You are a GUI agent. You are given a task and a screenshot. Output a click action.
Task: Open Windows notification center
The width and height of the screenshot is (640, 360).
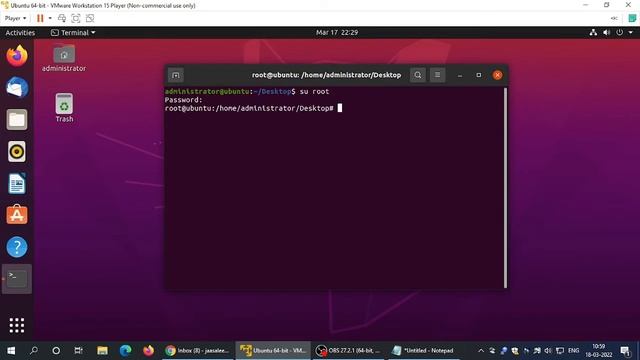tap(625, 350)
